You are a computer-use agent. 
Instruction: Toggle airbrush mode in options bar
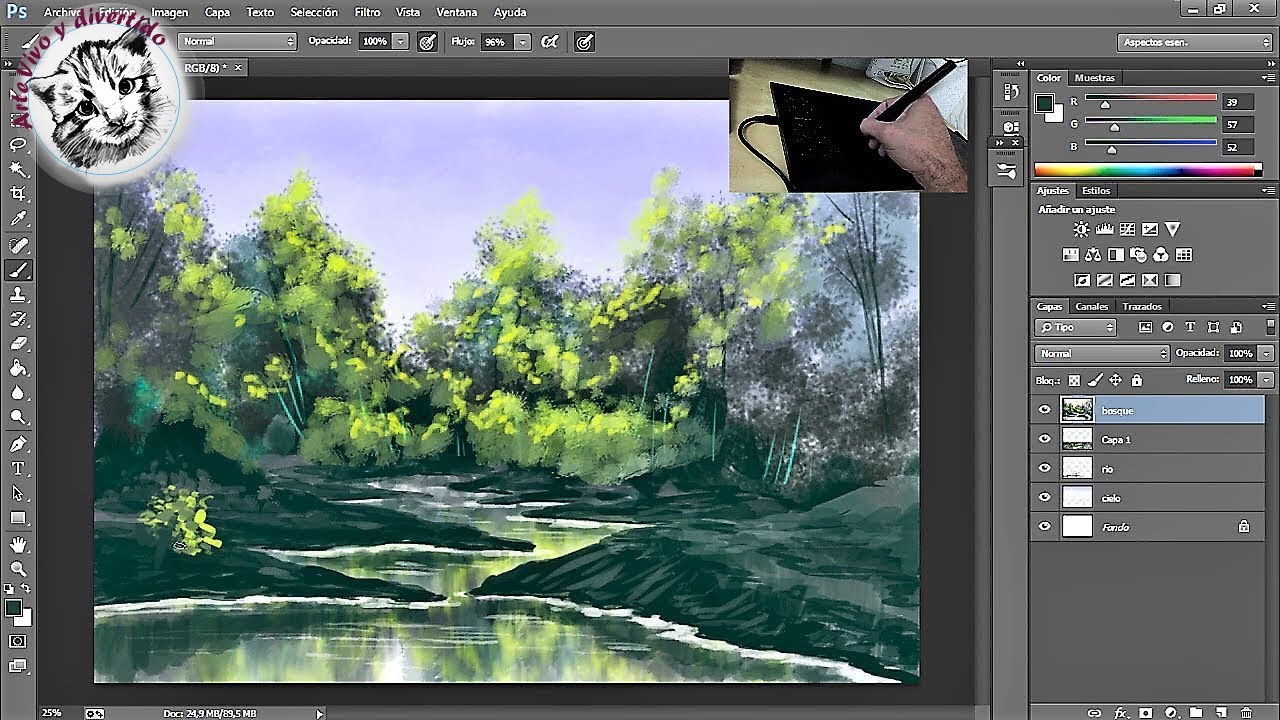point(549,42)
